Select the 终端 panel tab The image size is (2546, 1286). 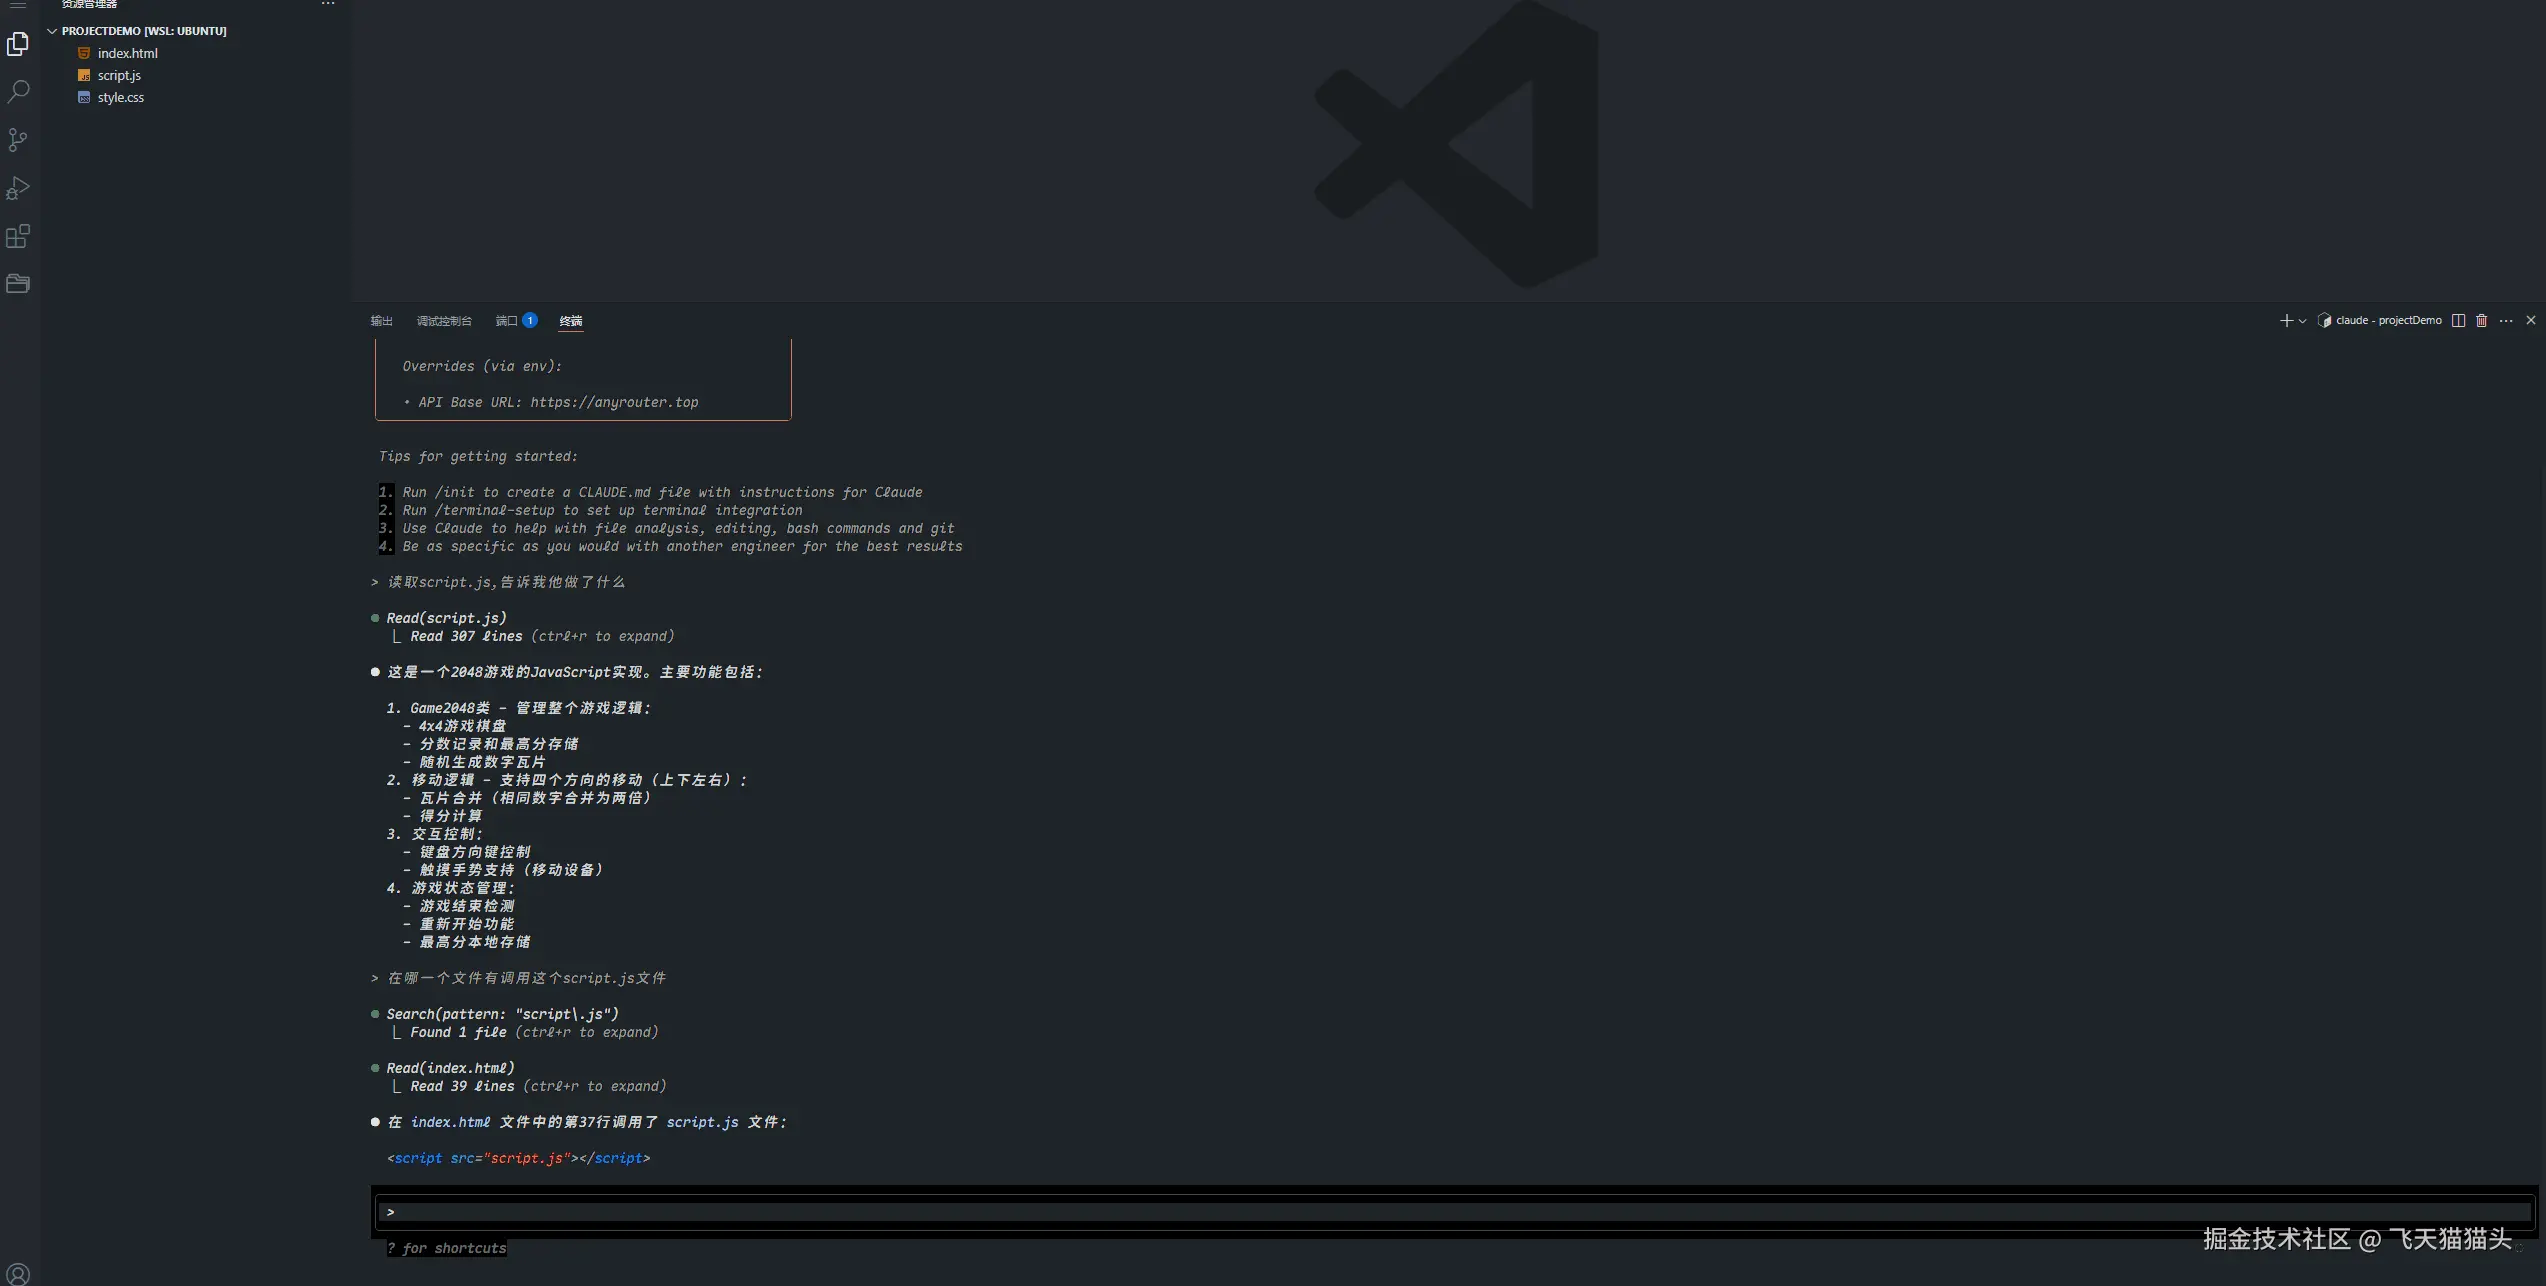pyautogui.click(x=571, y=321)
